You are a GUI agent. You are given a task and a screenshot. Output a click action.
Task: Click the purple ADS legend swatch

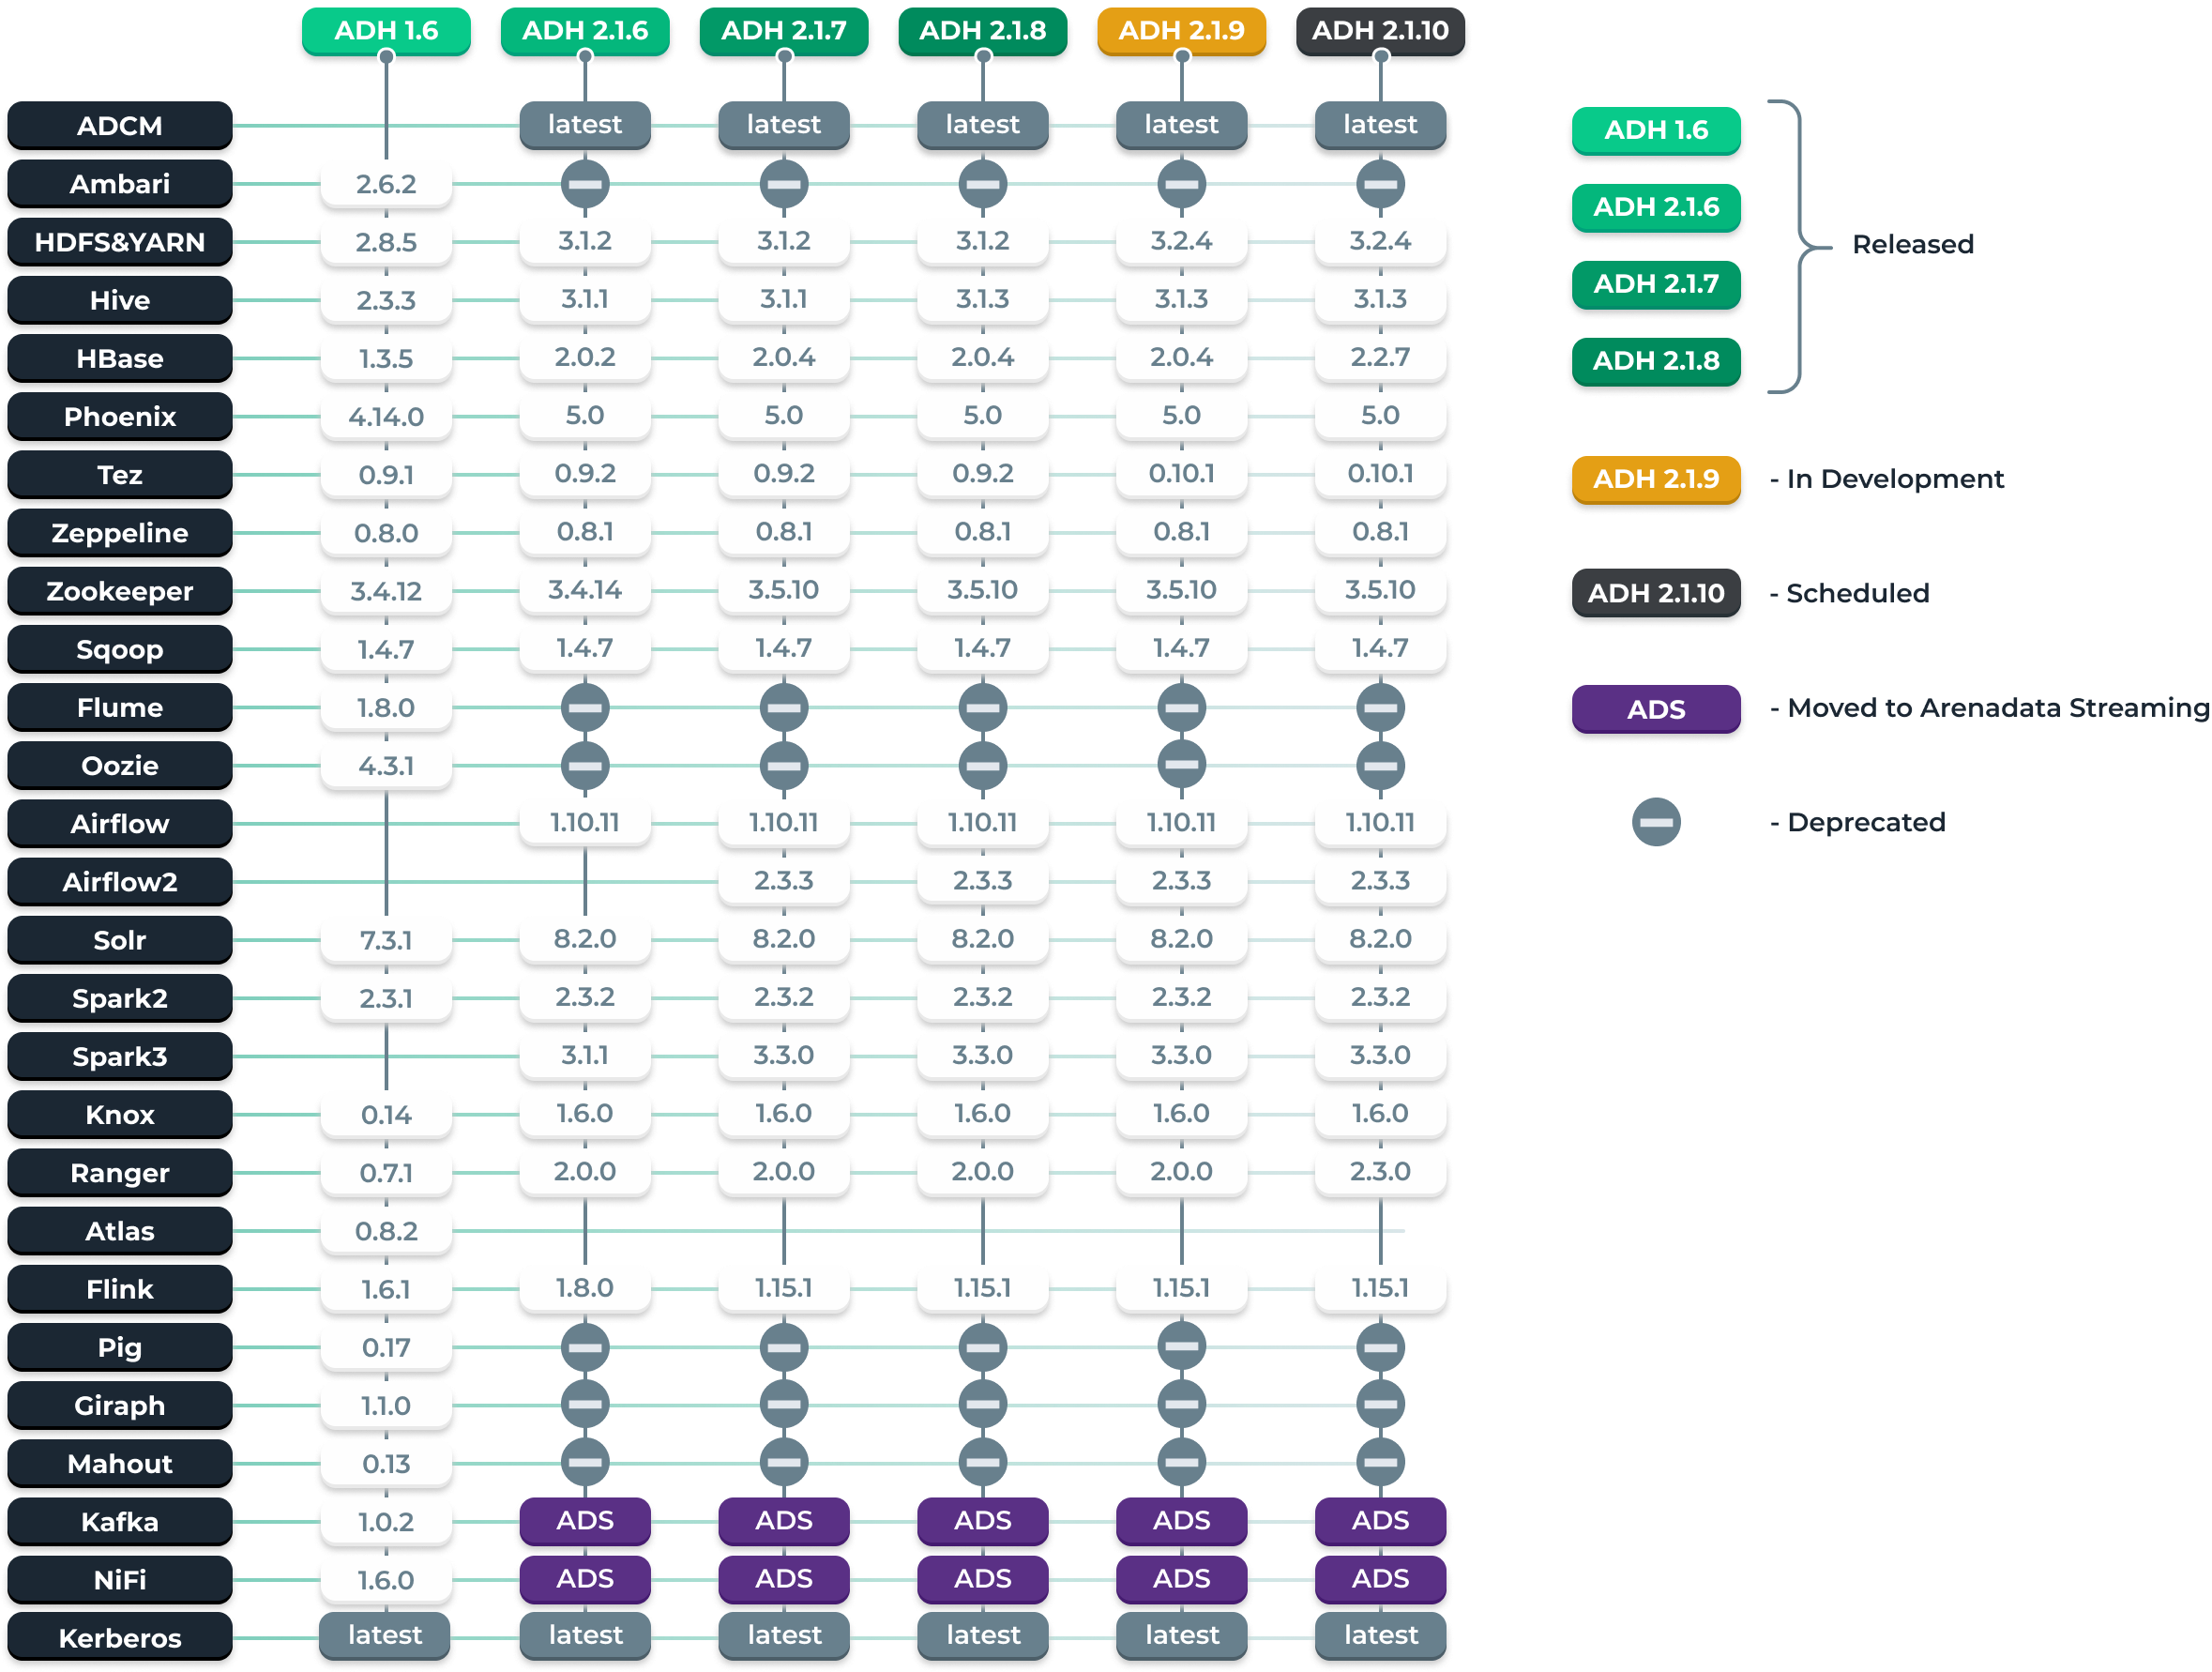tap(1656, 709)
